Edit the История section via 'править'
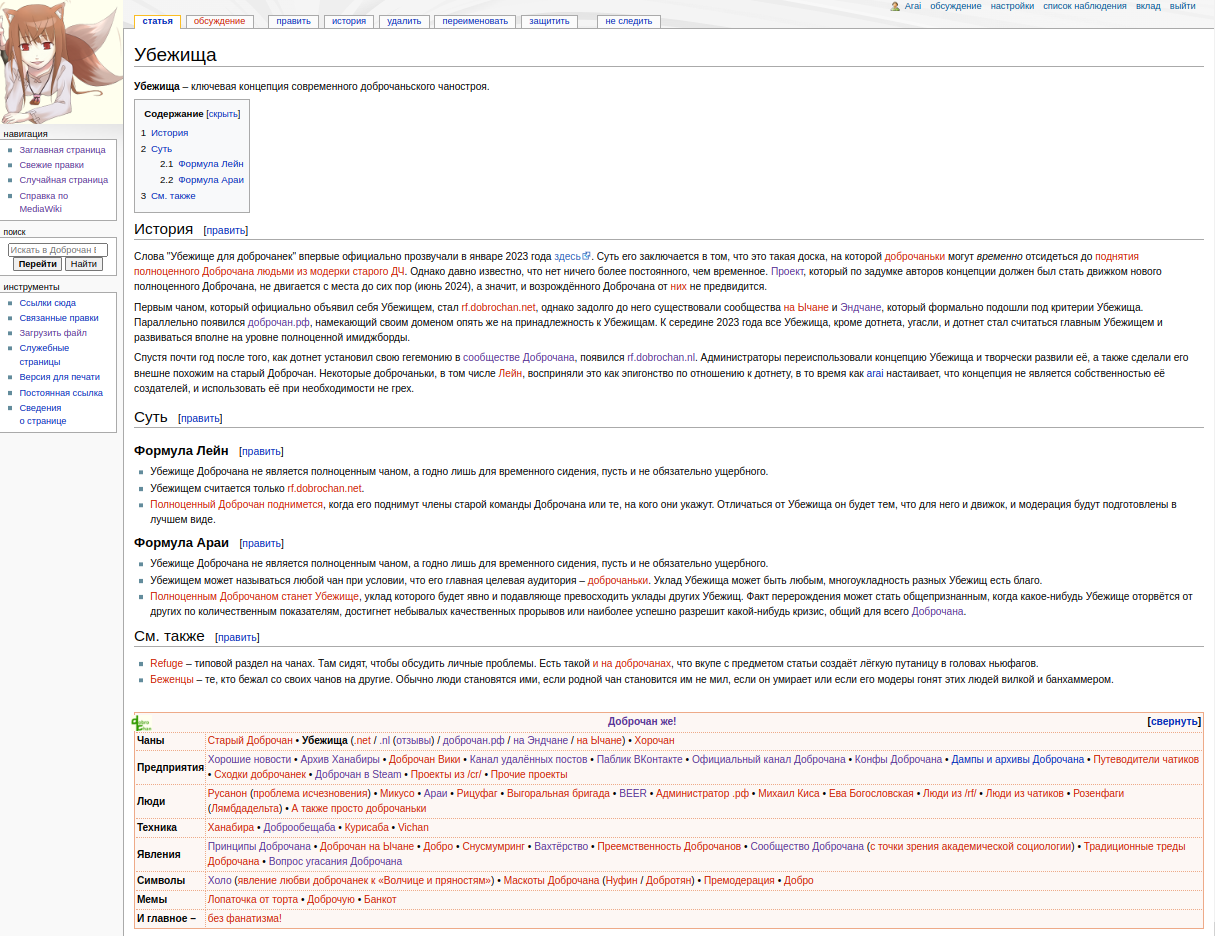This screenshot has height=936, width=1215. point(226,230)
